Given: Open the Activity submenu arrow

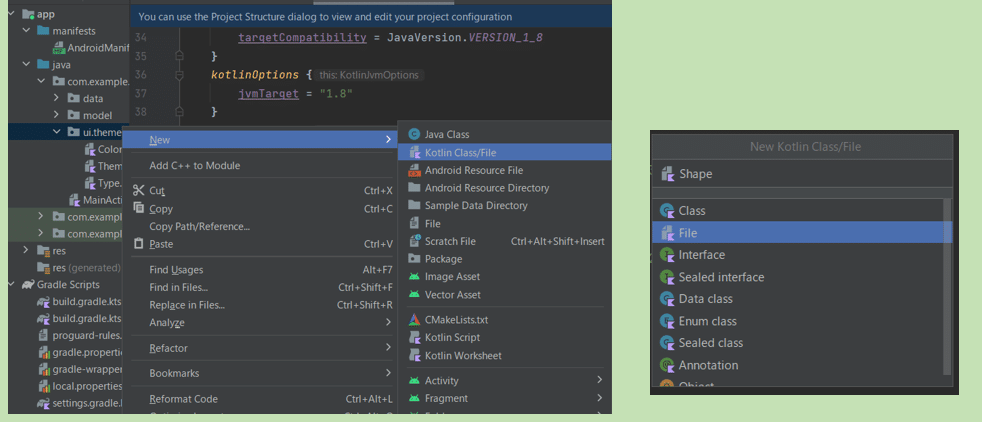Looking at the screenshot, I should tap(599, 380).
